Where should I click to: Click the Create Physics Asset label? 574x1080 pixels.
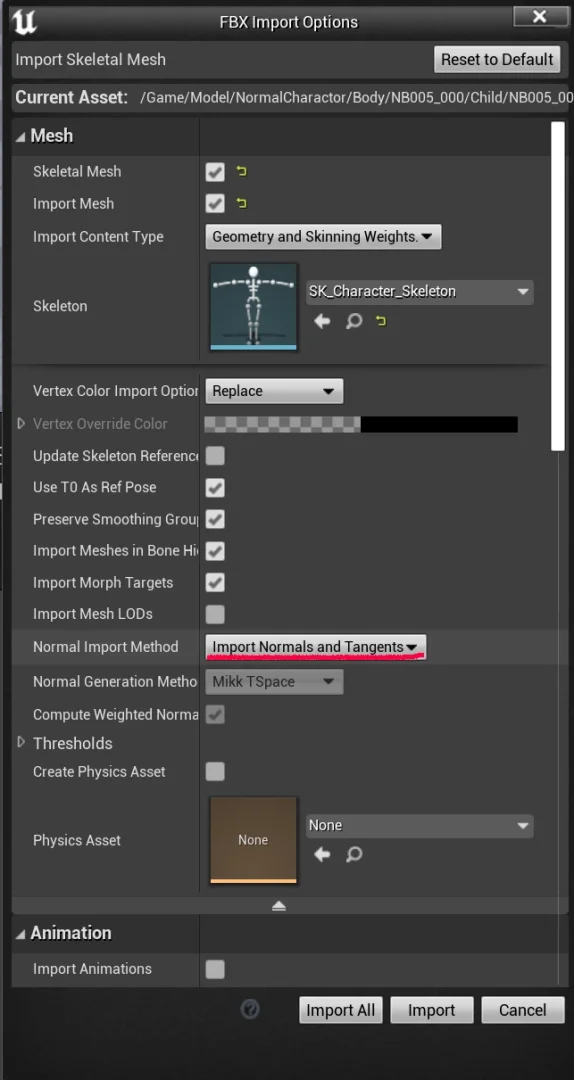[x=99, y=771]
